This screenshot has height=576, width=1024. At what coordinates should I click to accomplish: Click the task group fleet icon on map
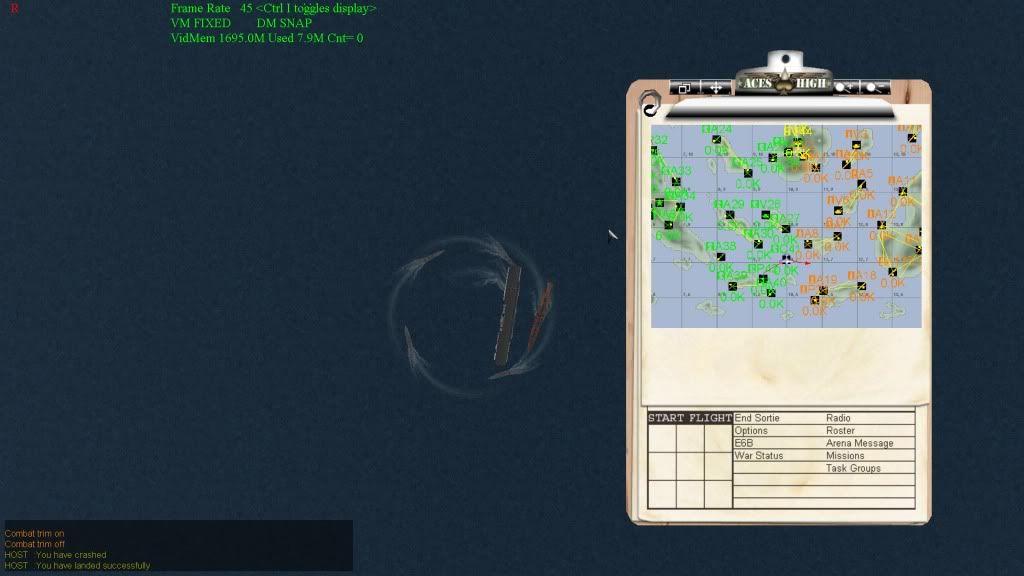(787, 259)
